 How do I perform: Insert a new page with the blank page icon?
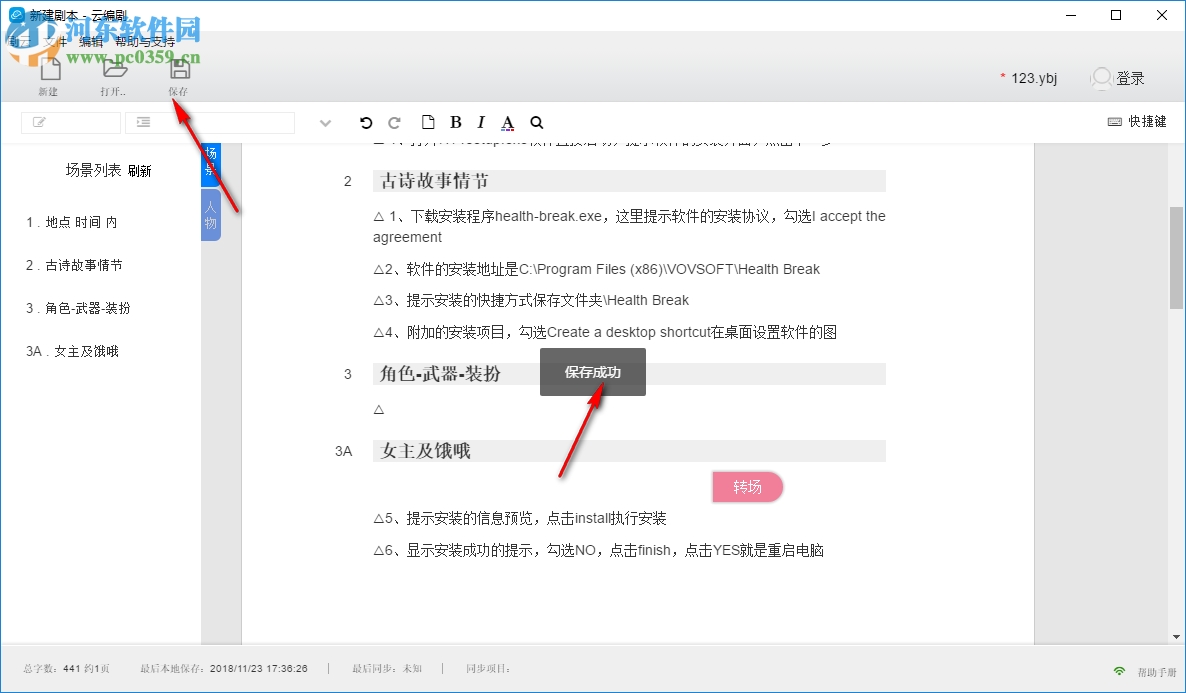coord(428,121)
